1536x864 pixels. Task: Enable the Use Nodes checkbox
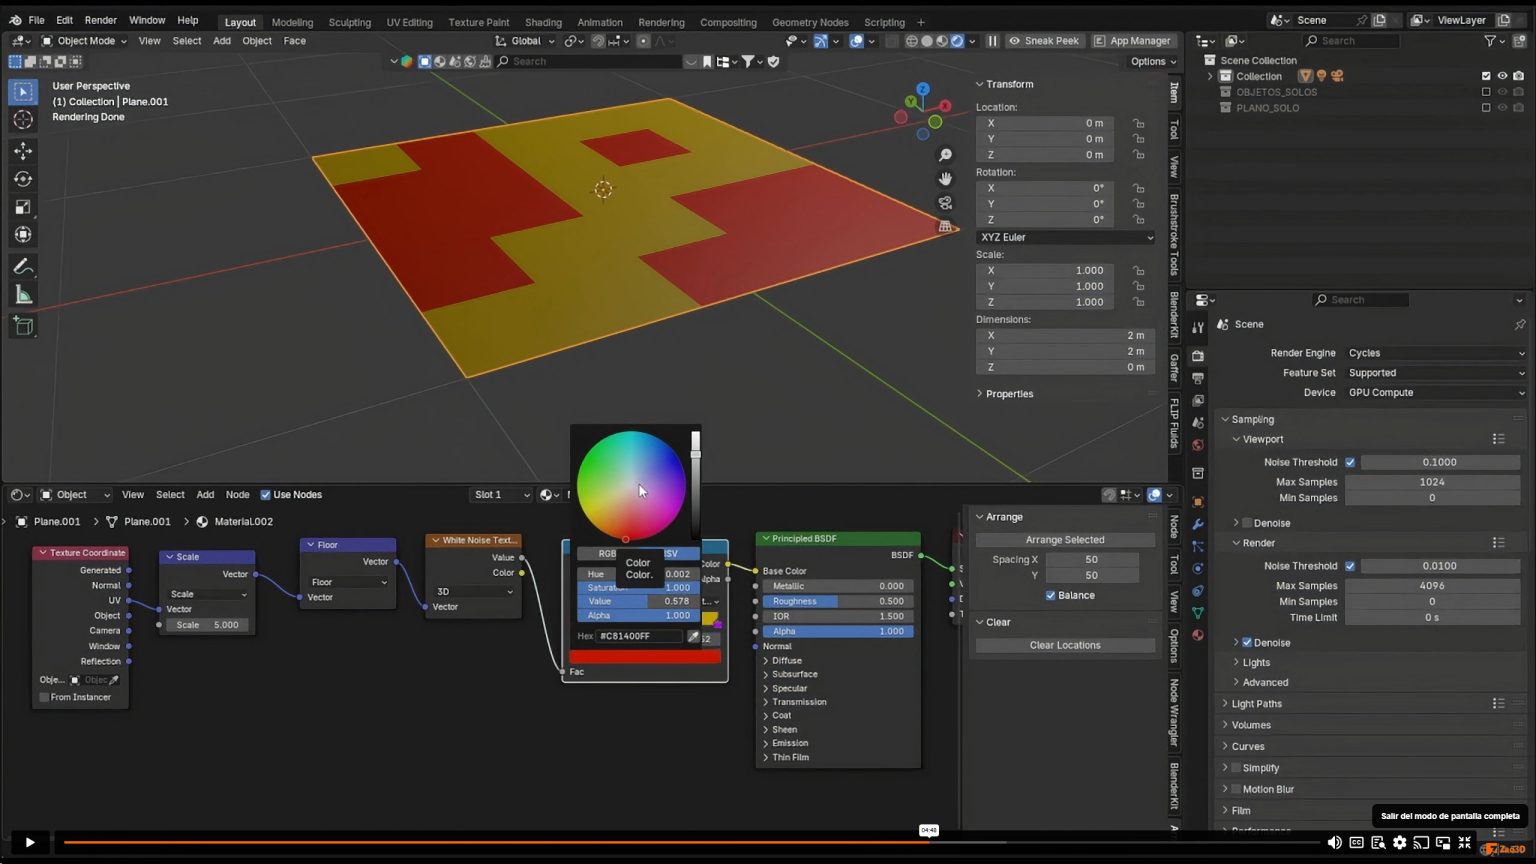tap(266, 494)
